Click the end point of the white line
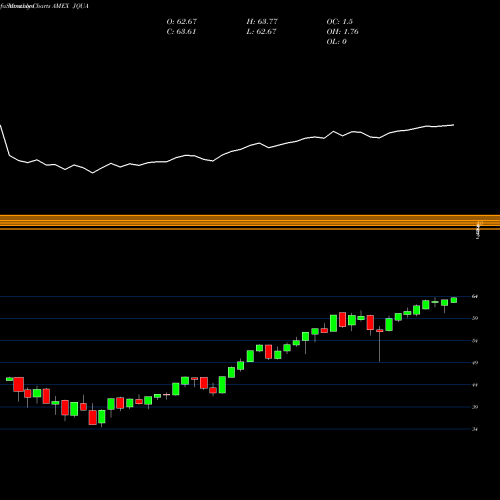 [x=454, y=125]
